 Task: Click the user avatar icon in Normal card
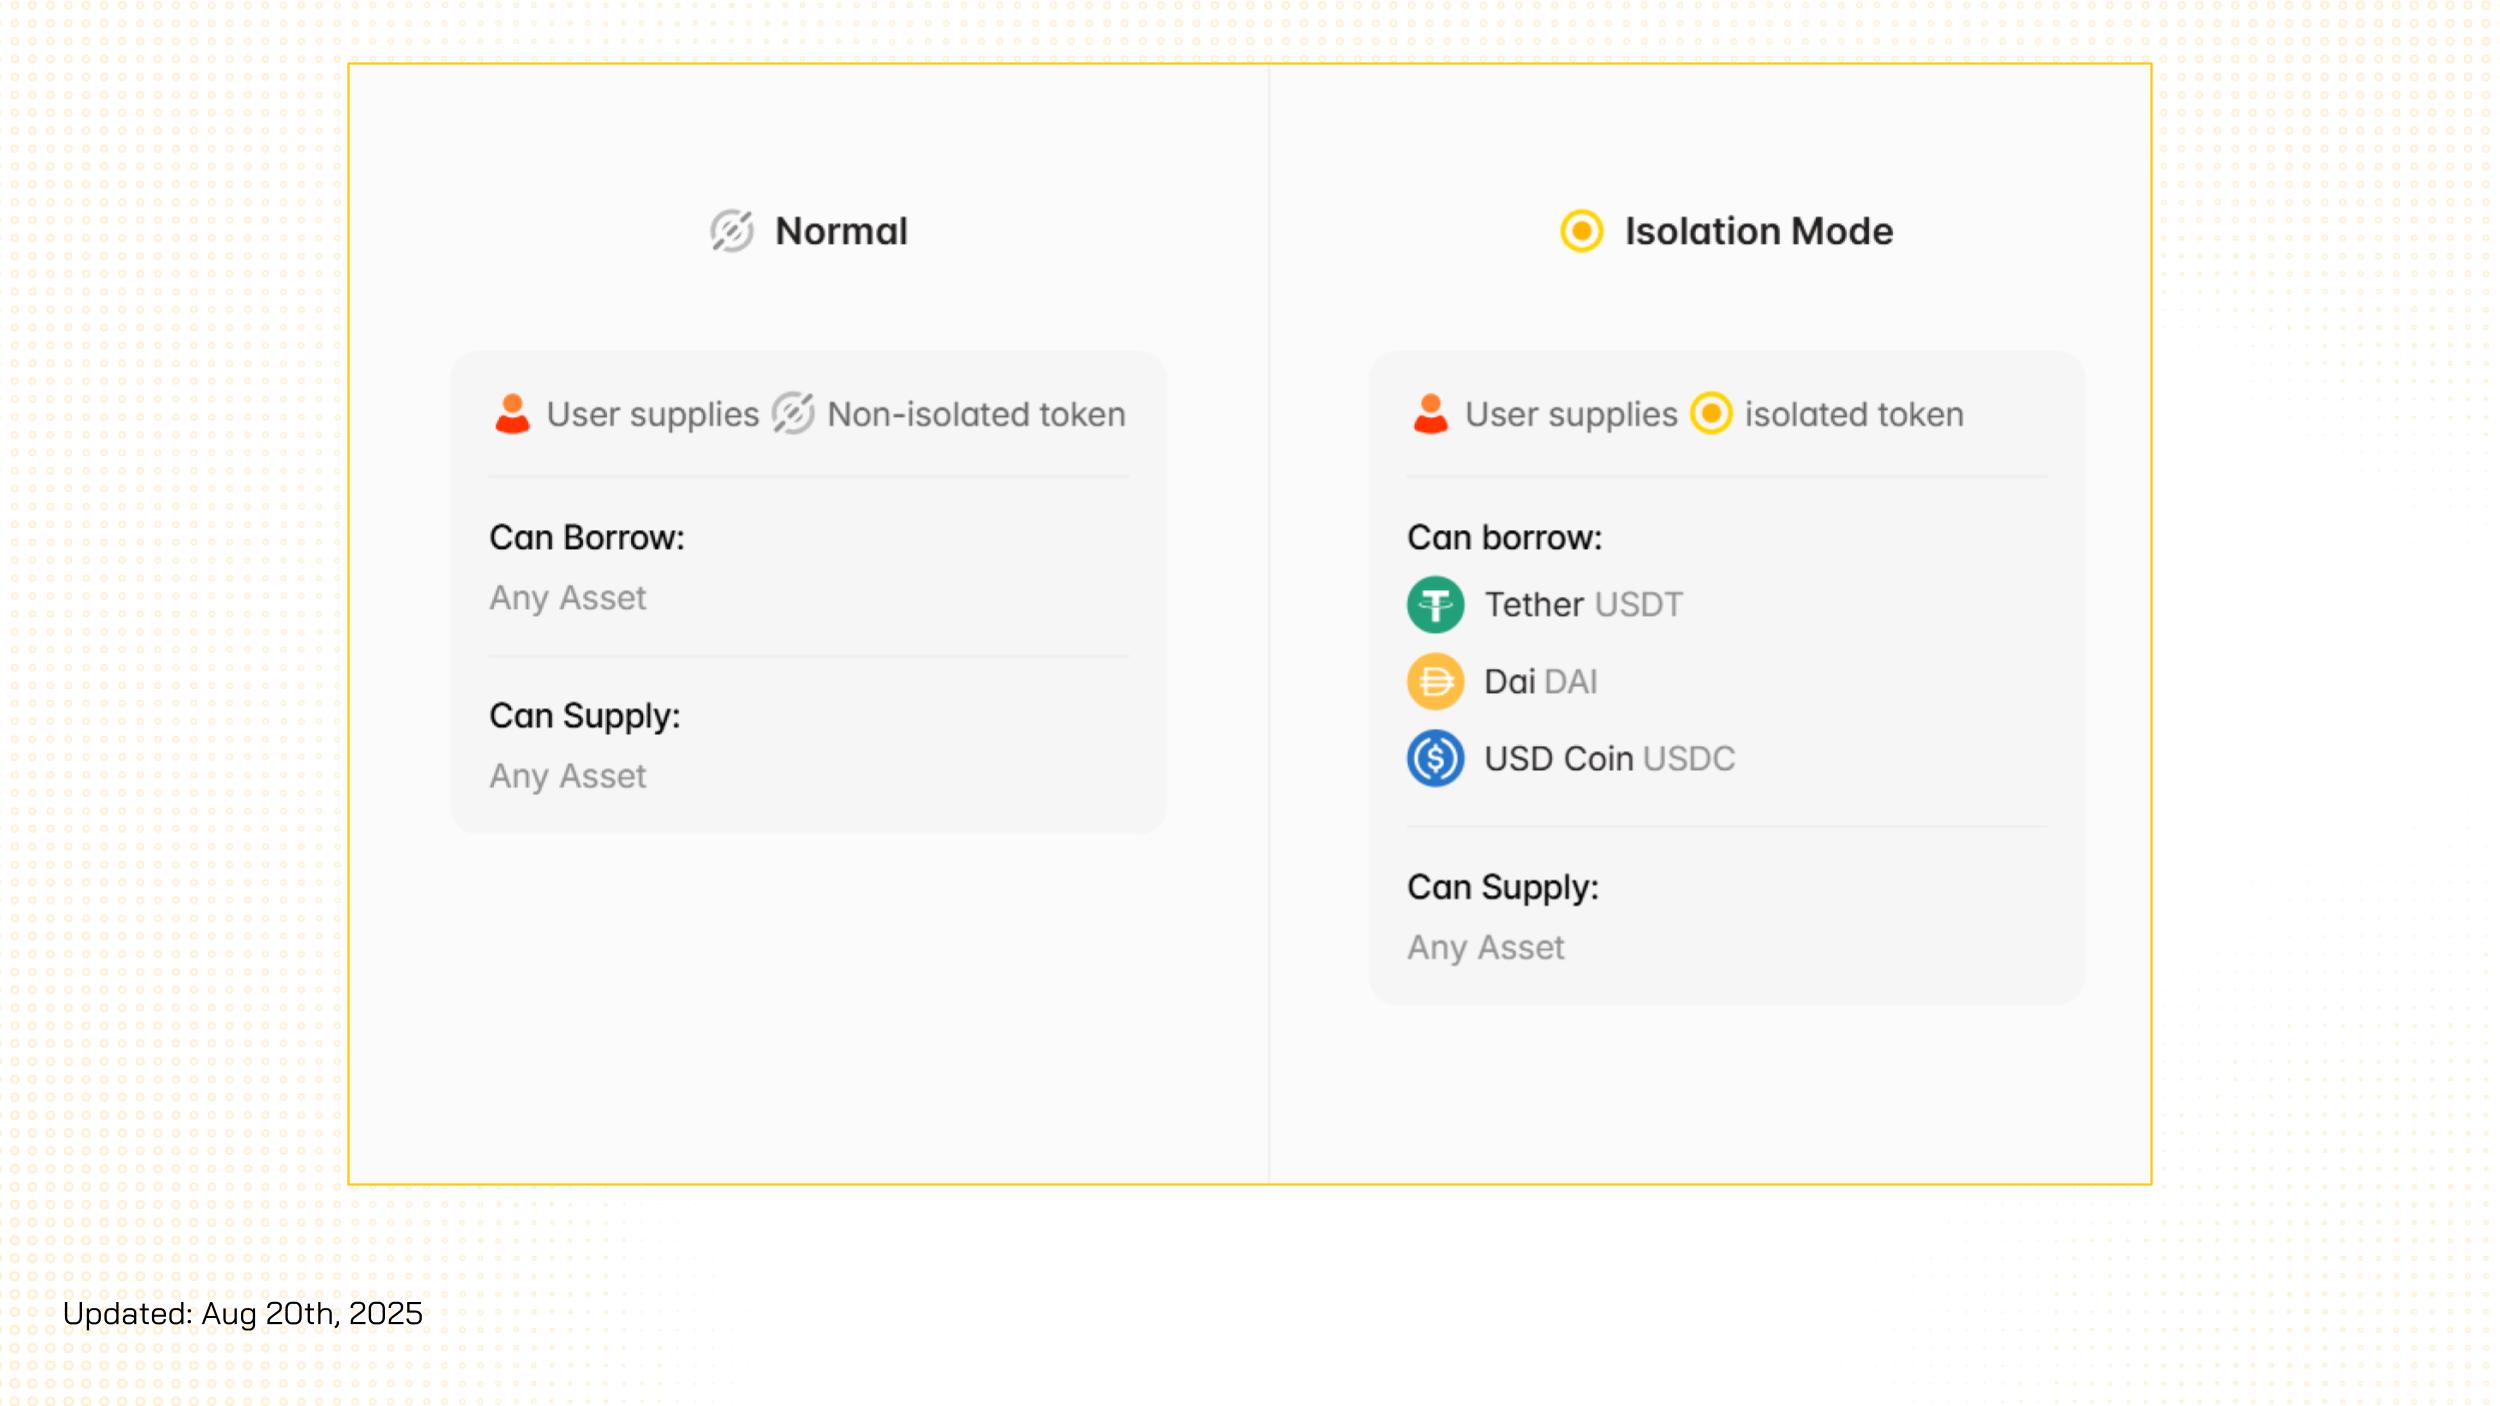[512, 414]
